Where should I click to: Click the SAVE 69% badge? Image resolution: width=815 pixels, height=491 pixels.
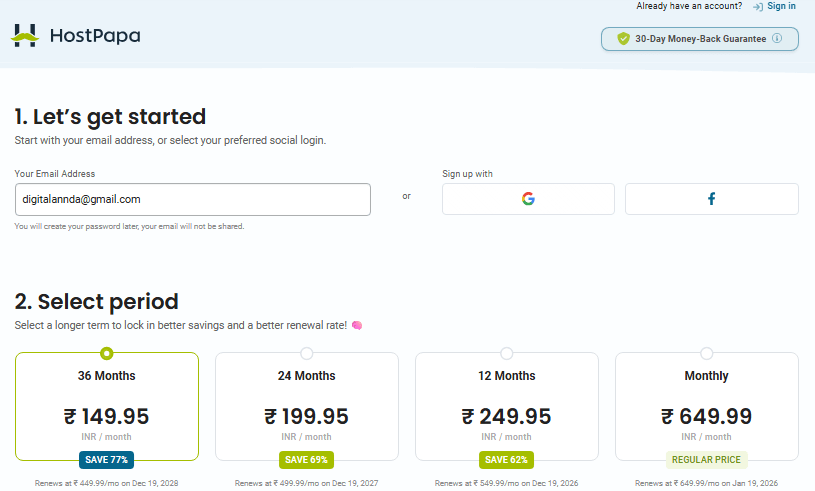[306, 460]
